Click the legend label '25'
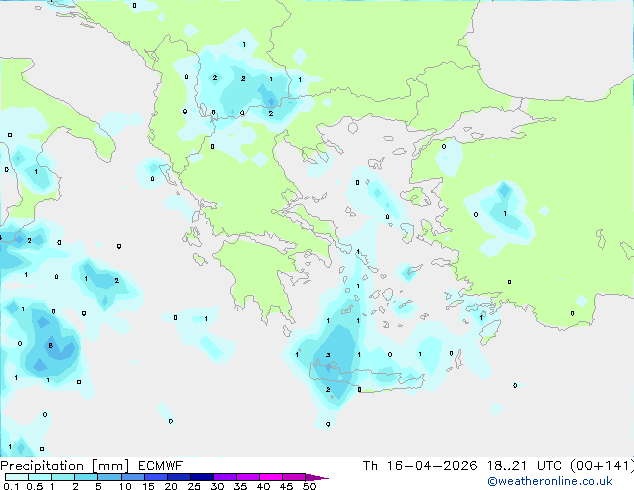The height and width of the screenshot is (490, 634). click(194, 486)
